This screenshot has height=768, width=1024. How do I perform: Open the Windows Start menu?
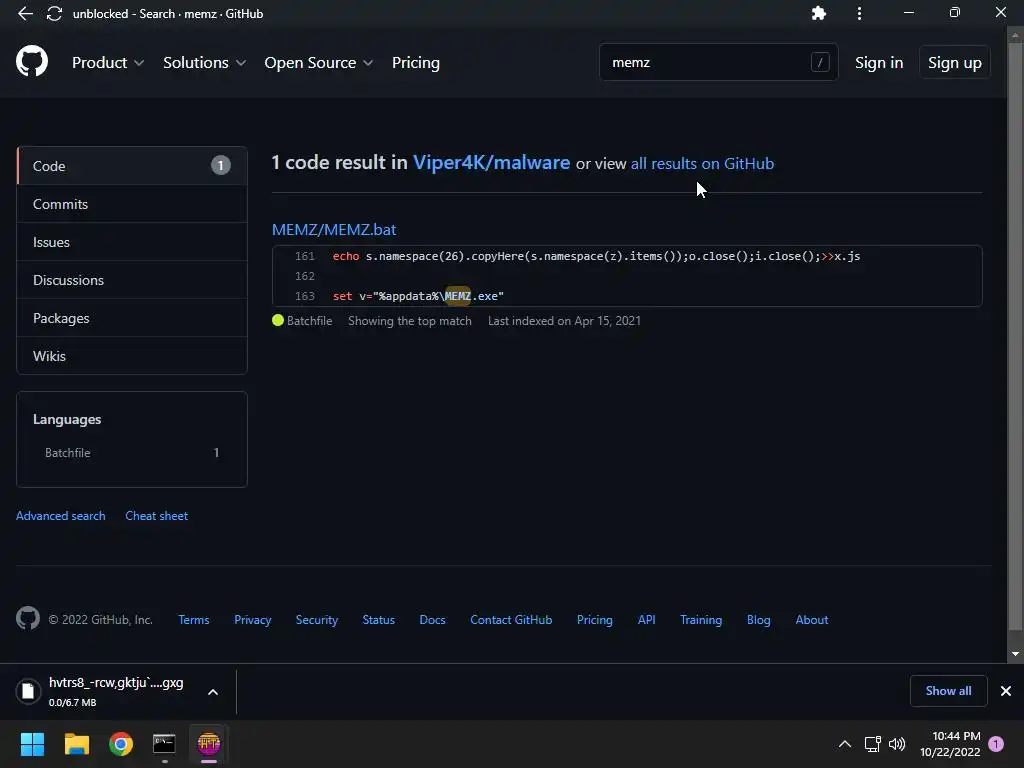pyautogui.click(x=32, y=744)
